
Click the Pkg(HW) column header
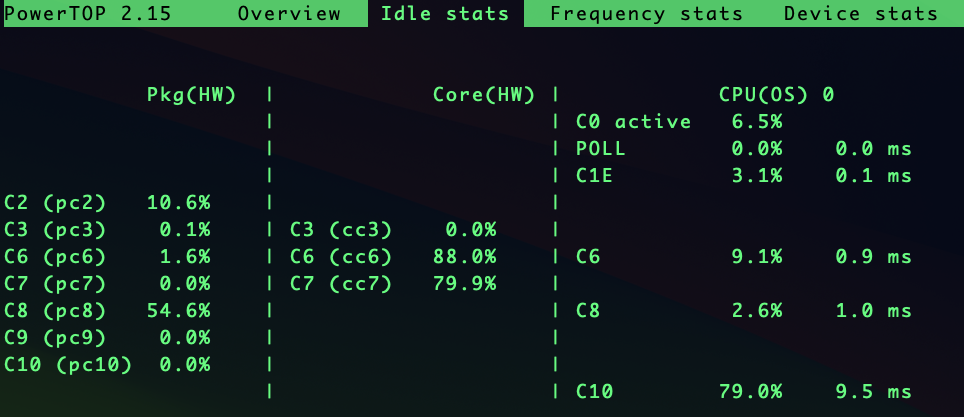click(x=191, y=95)
